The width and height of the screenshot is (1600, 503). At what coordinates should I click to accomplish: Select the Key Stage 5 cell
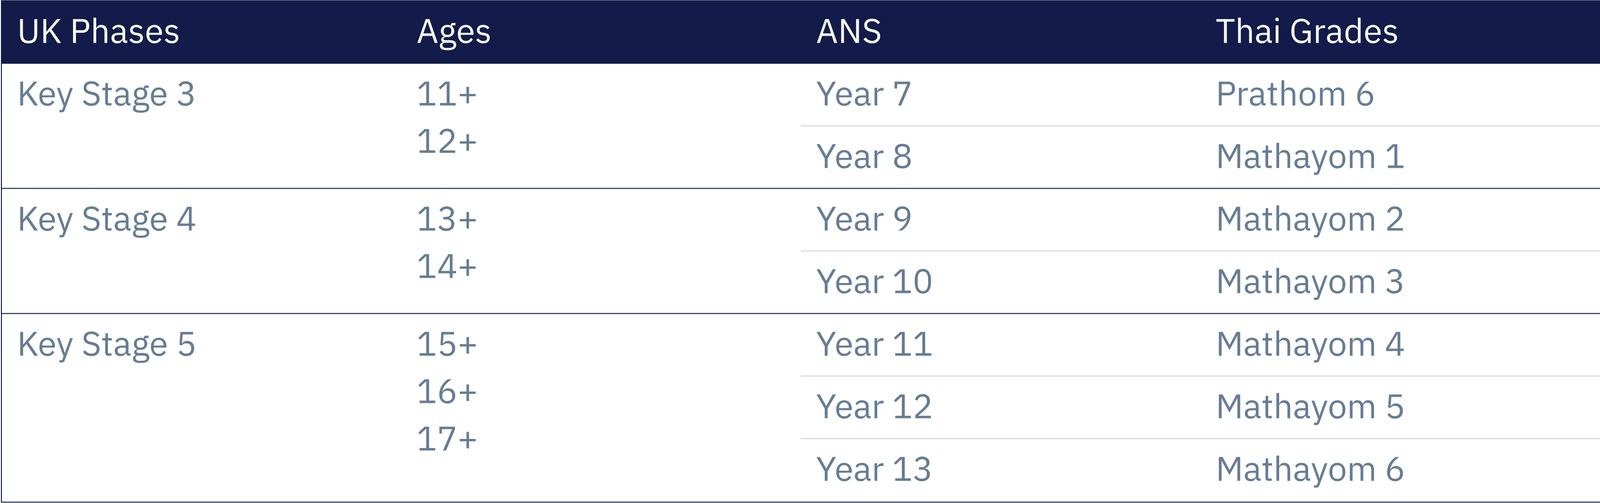point(106,345)
